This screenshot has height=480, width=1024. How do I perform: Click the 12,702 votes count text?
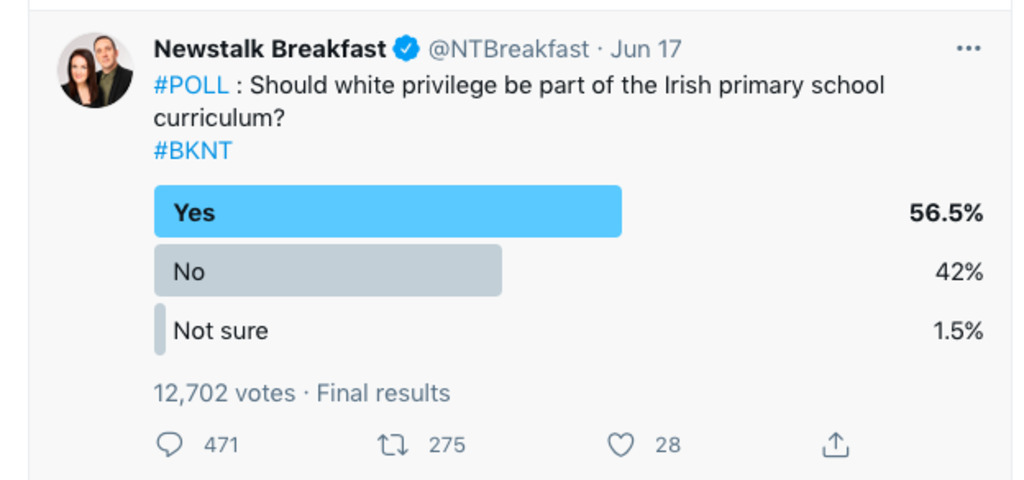224,393
